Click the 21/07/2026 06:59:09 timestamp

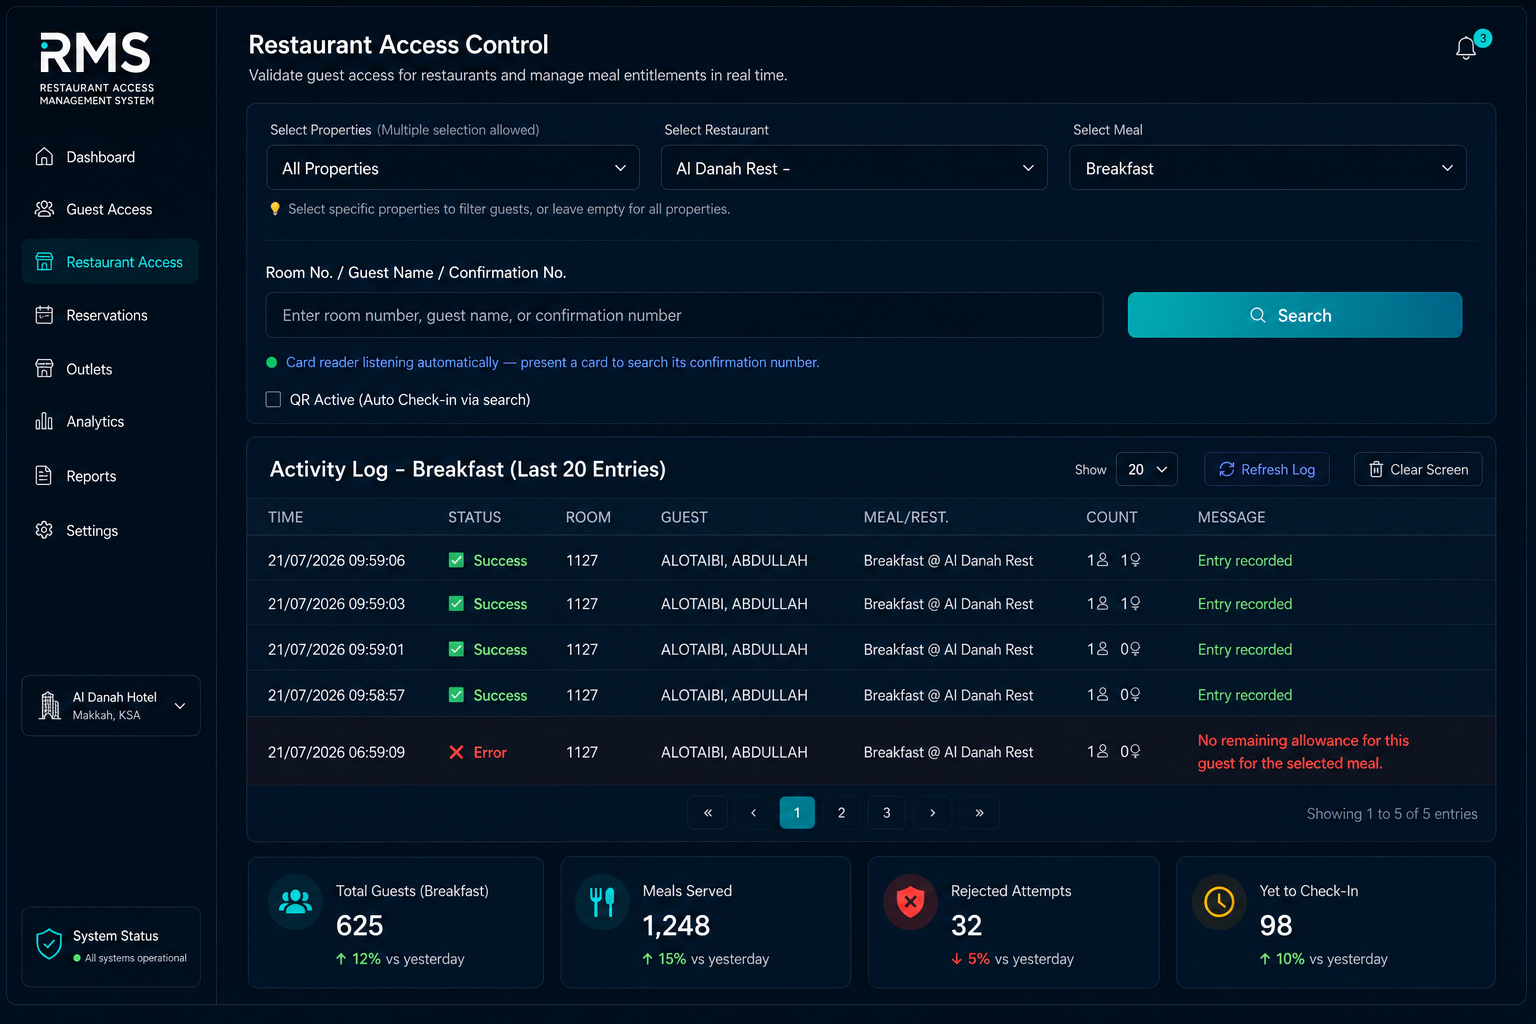pyautogui.click(x=336, y=752)
